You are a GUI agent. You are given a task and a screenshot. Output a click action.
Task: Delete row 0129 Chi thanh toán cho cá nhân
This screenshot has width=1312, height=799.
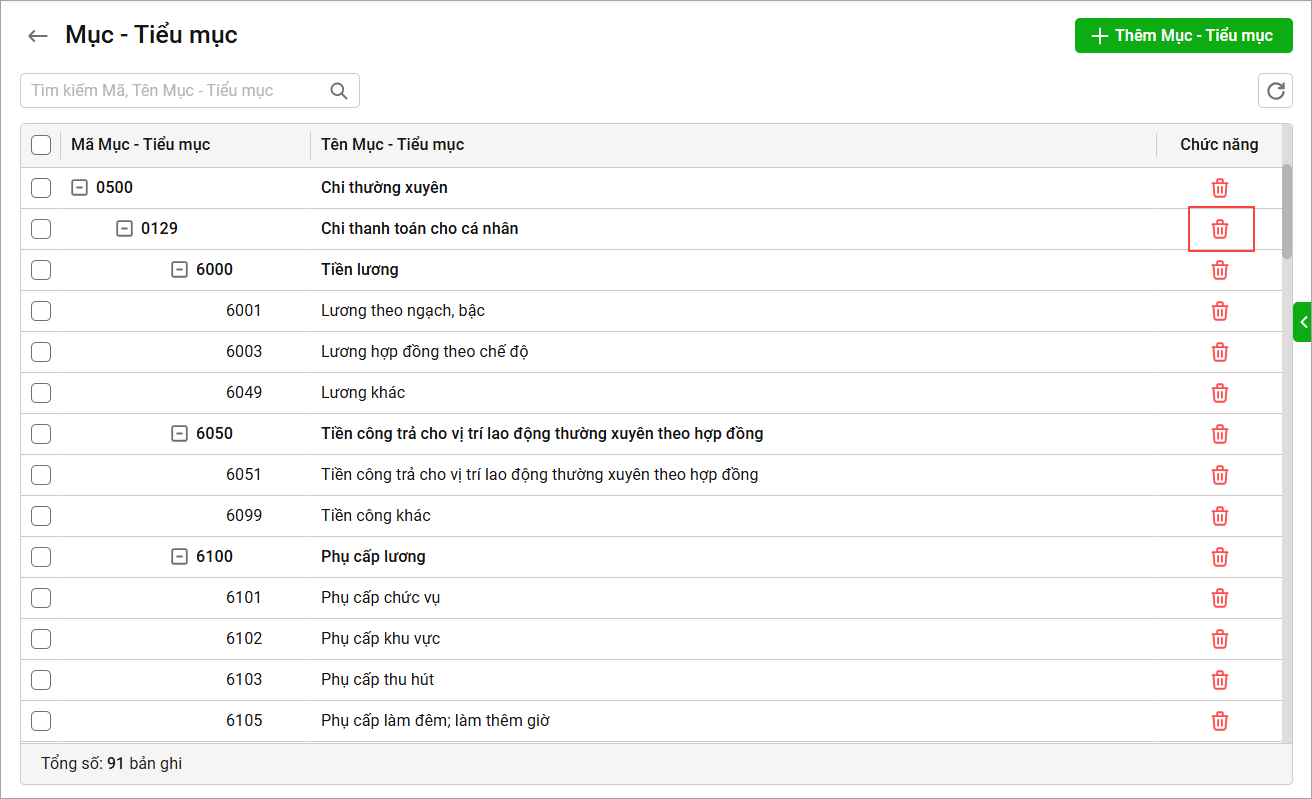point(1220,229)
